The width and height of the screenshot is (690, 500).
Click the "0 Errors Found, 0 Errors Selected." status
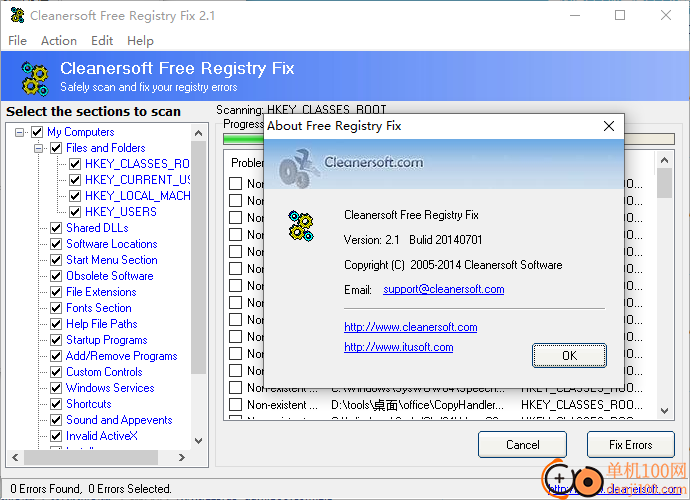[91, 489]
